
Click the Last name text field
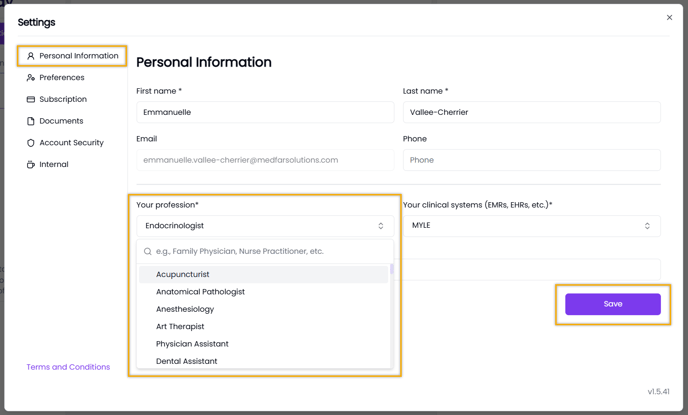[x=531, y=112]
